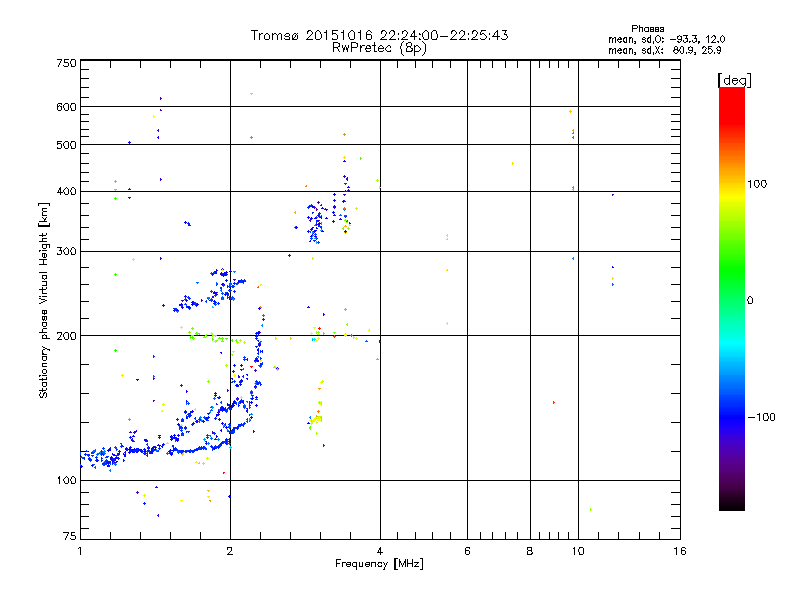Screen dimensions: 800x600
Task: Select the 'mean, sd,O: -93.3, 12.0' statistic
Action: (x=666, y=39)
